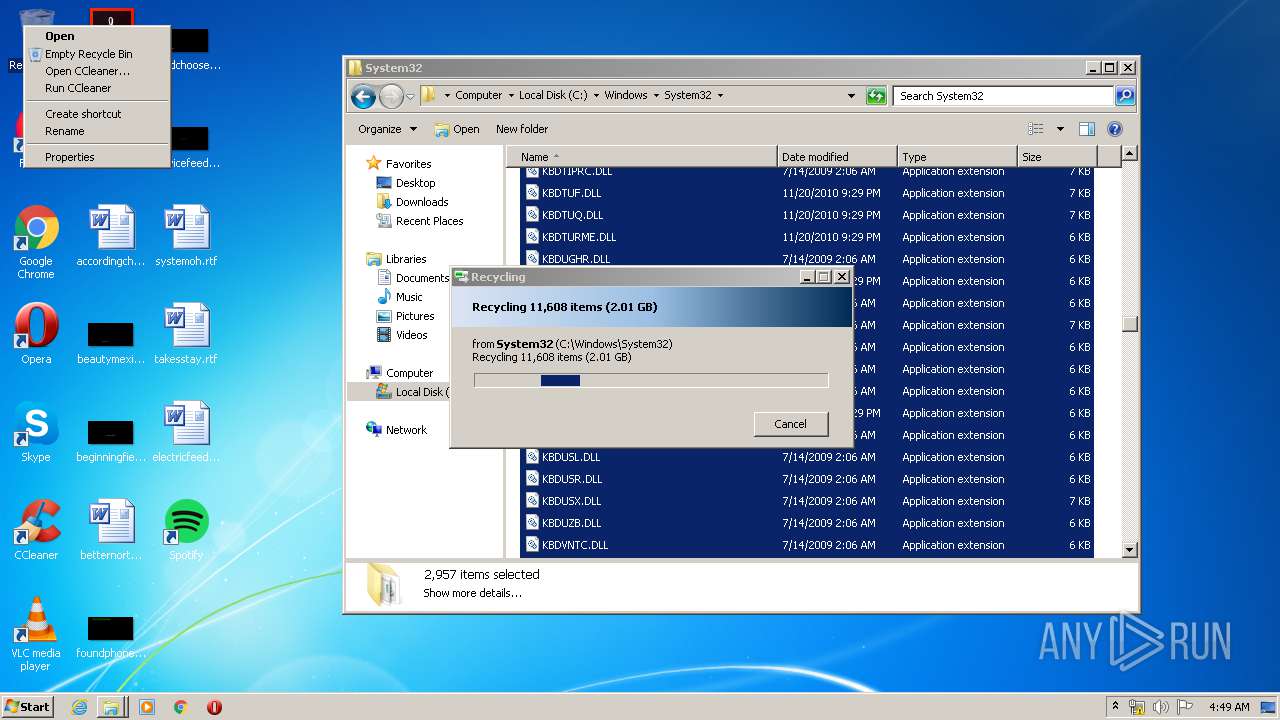Click Windows Explorer taskbar button
Screen dimensions: 1280x720
pyautogui.click(x=111, y=707)
